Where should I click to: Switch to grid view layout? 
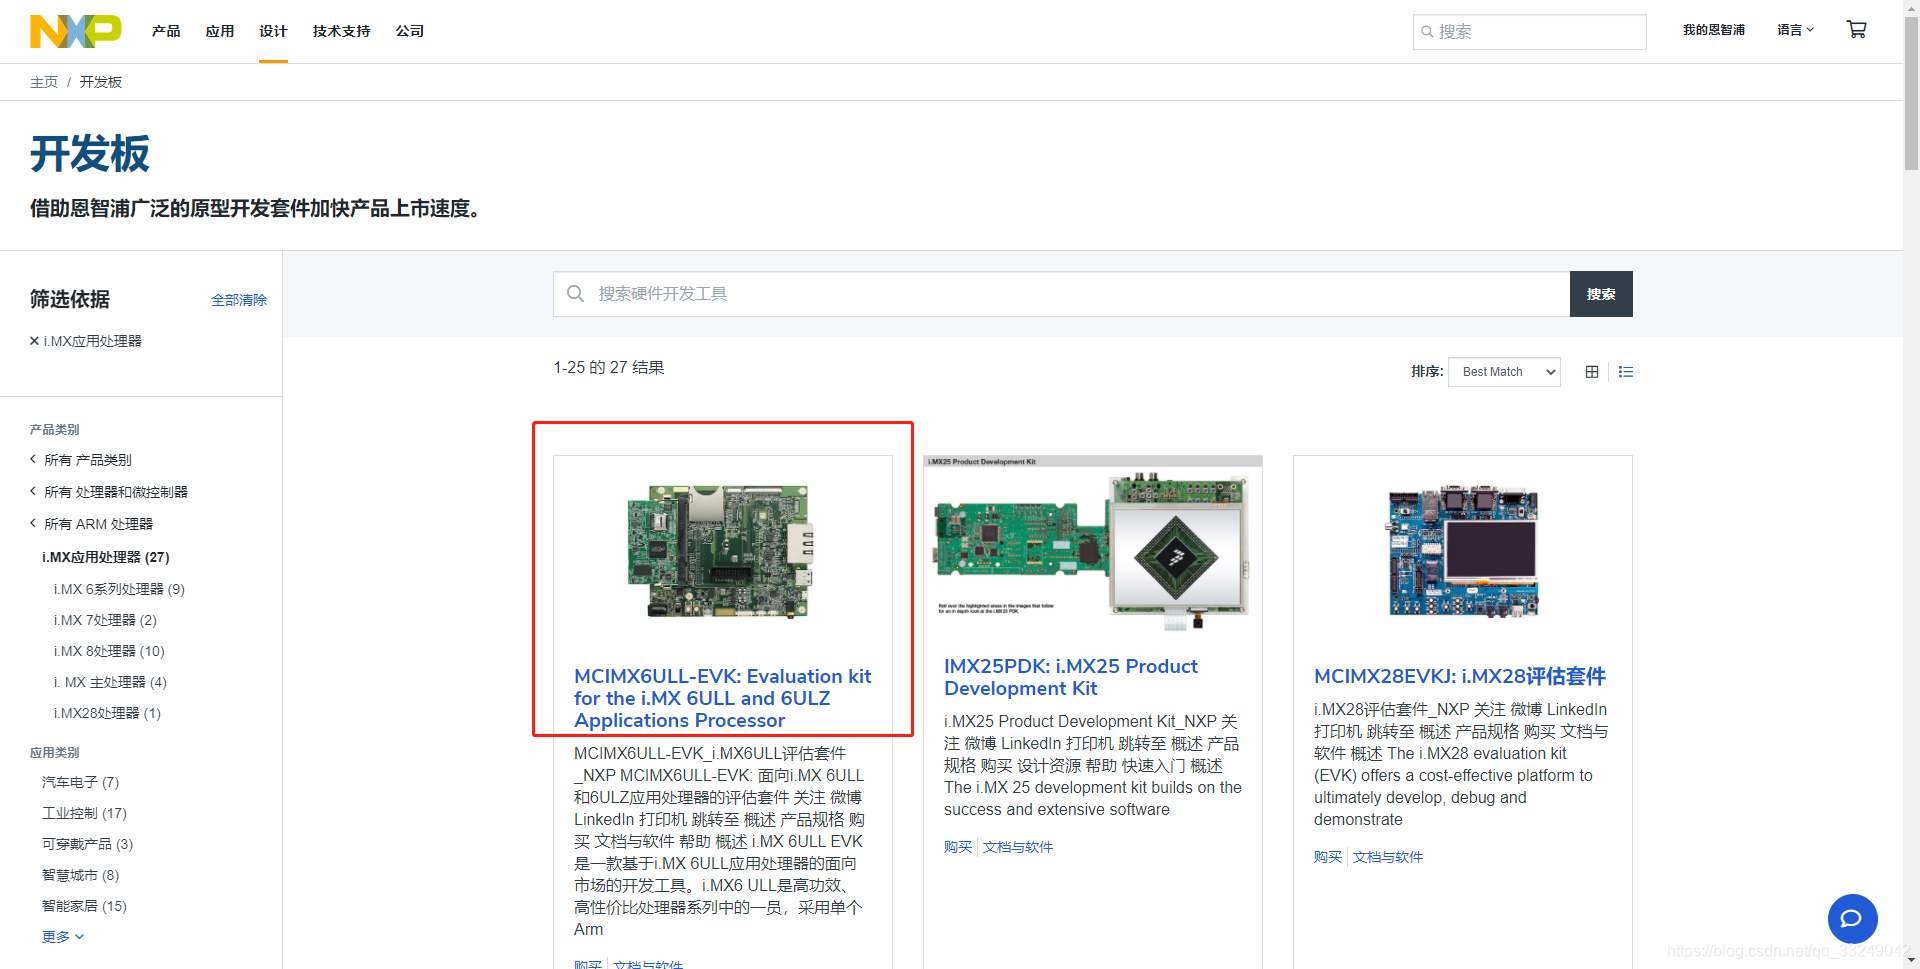tap(1592, 372)
